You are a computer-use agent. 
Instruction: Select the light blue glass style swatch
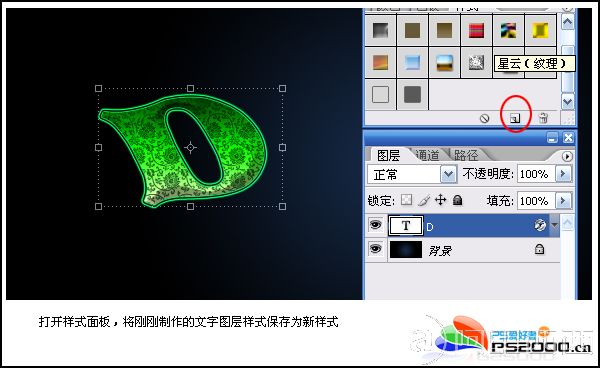click(412, 62)
